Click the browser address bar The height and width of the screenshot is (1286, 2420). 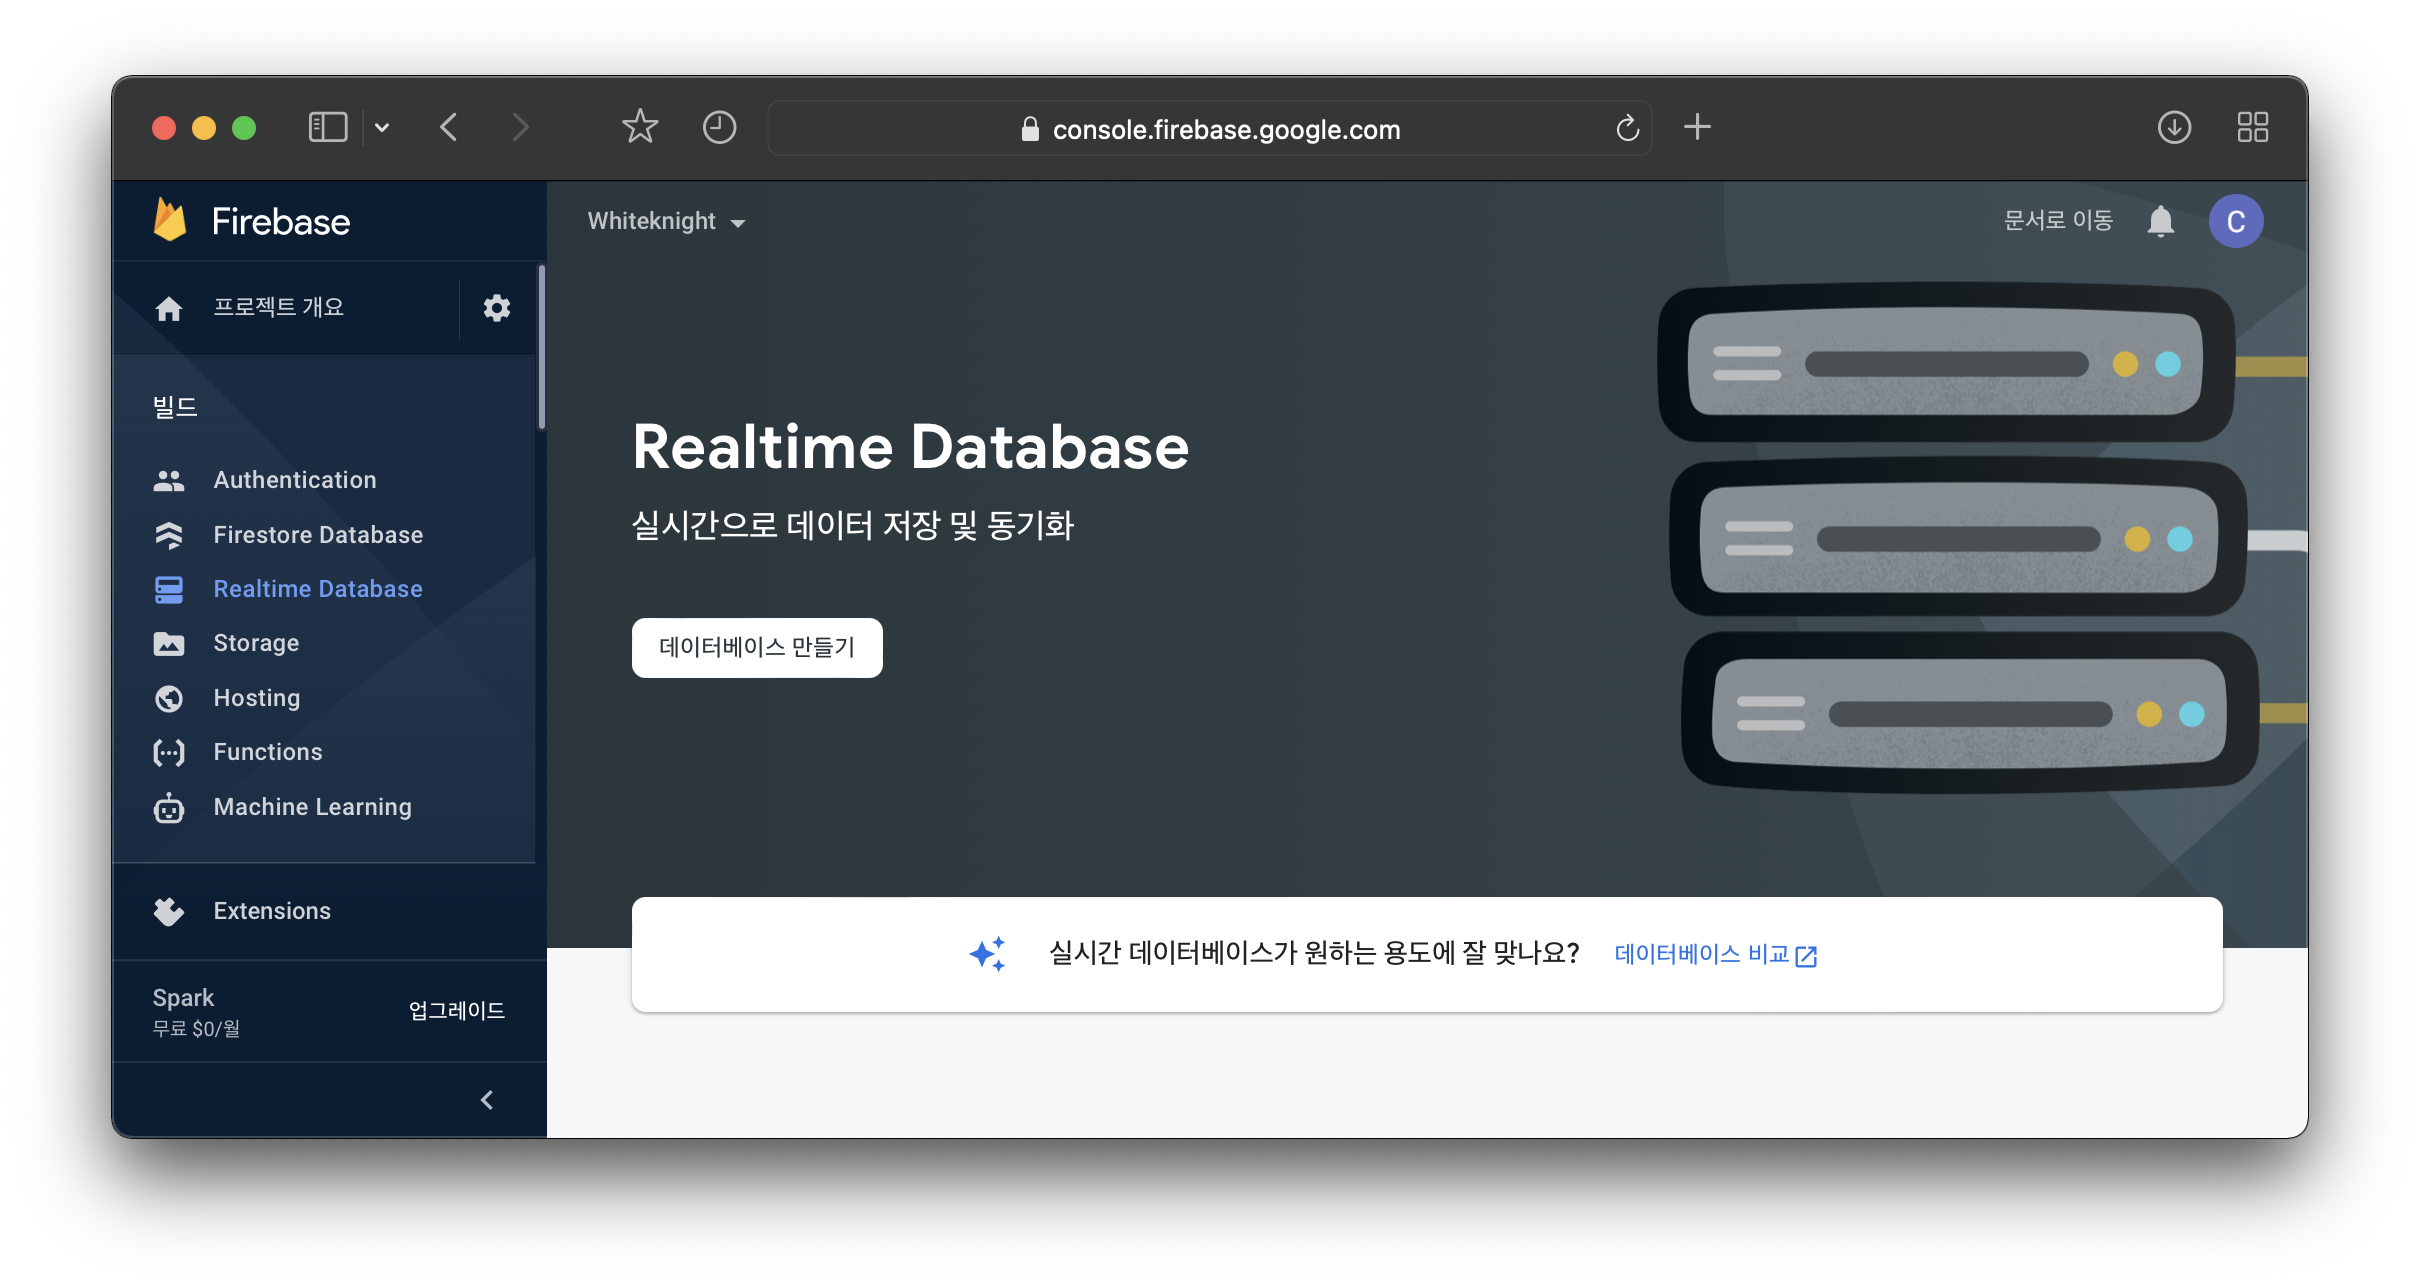[1209, 128]
